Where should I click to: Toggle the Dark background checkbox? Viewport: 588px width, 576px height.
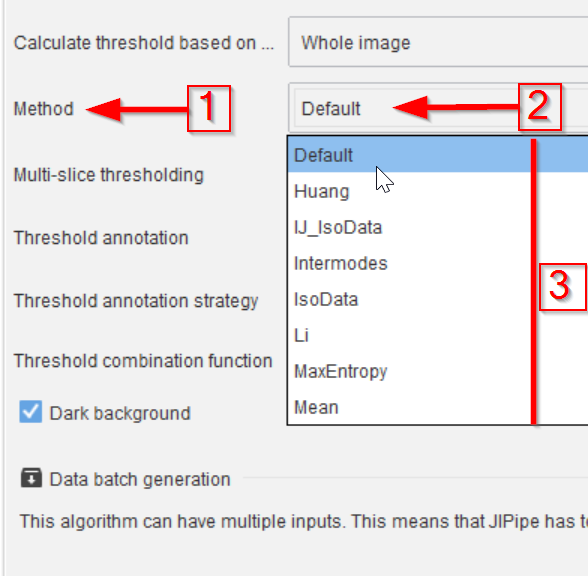click(30, 412)
